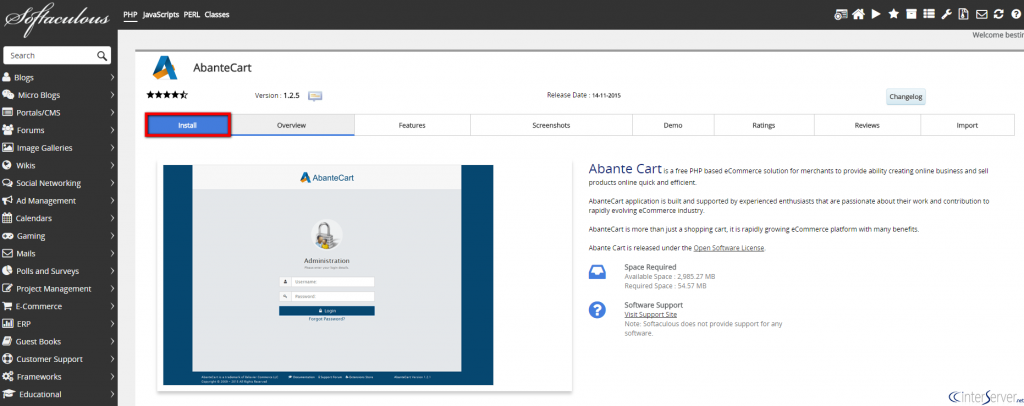Click the Ad Management megaphone icon
The height and width of the screenshot is (406, 1024).
pyautogui.click(x=7, y=200)
